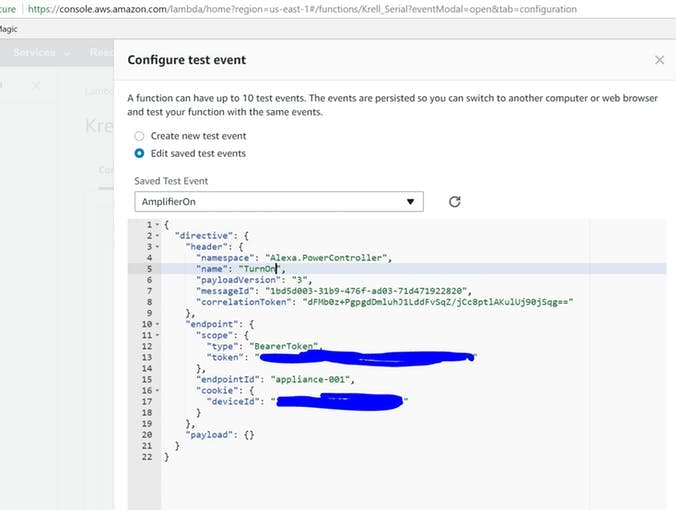Collapse the "header" block on line 3
Image resolution: width=676 pixels, height=510 pixels.
pos(157,247)
